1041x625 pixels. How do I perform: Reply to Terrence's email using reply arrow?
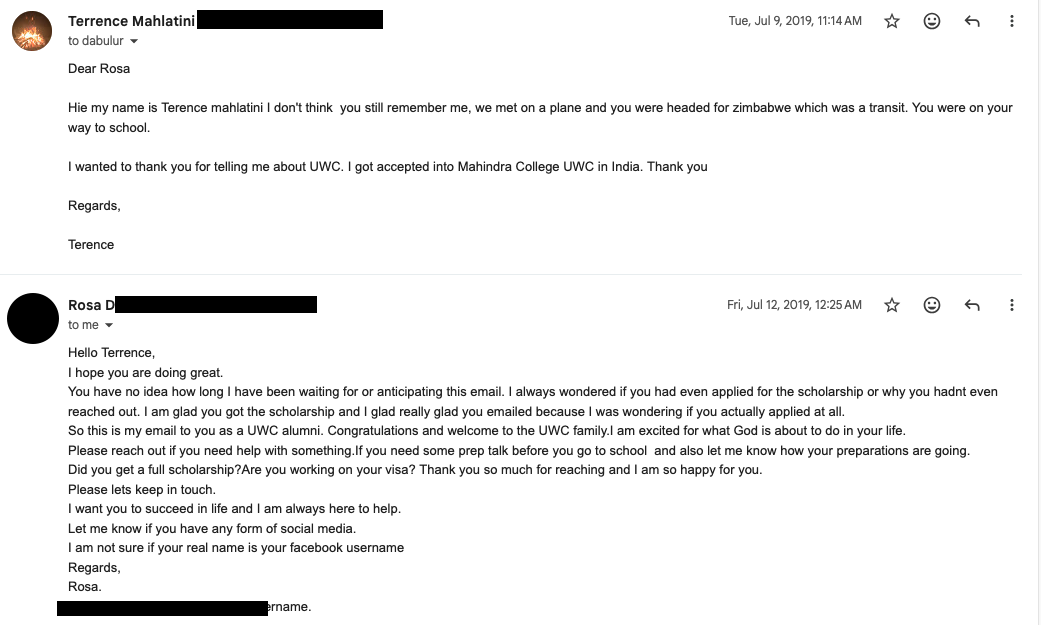click(x=972, y=20)
